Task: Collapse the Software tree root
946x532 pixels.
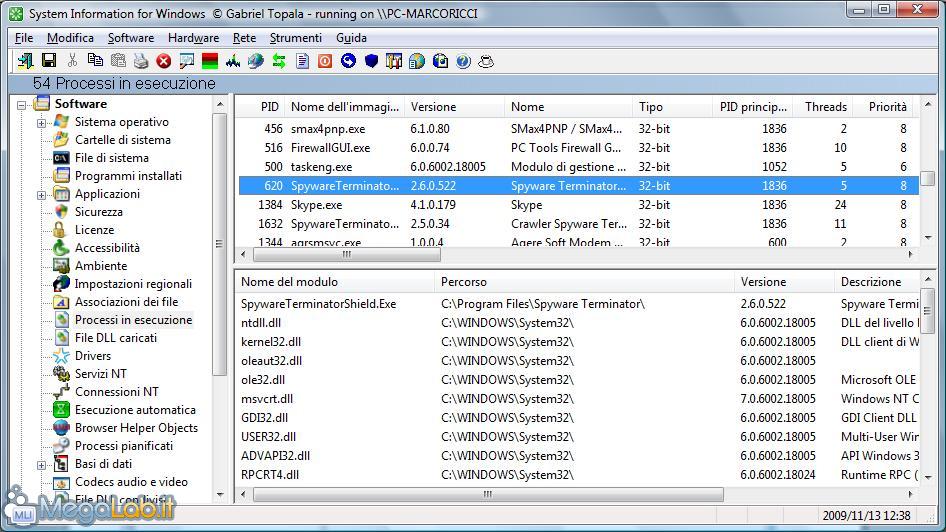Action: [x=22, y=104]
